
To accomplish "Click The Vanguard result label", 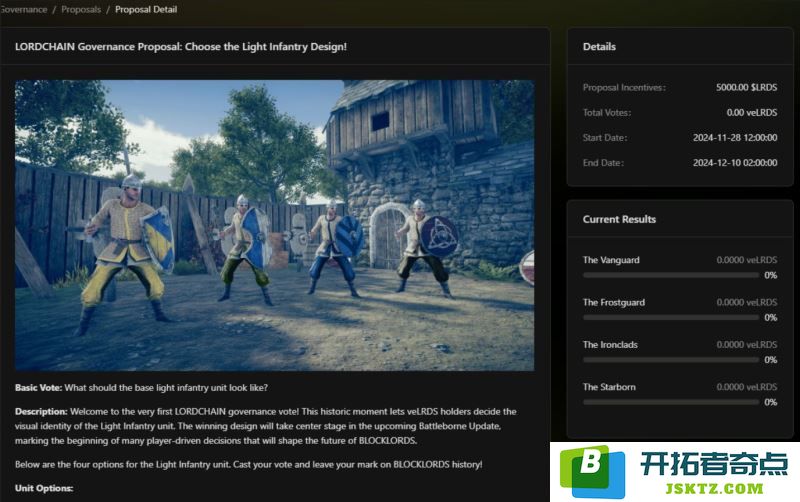I will [x=611, y=260].
